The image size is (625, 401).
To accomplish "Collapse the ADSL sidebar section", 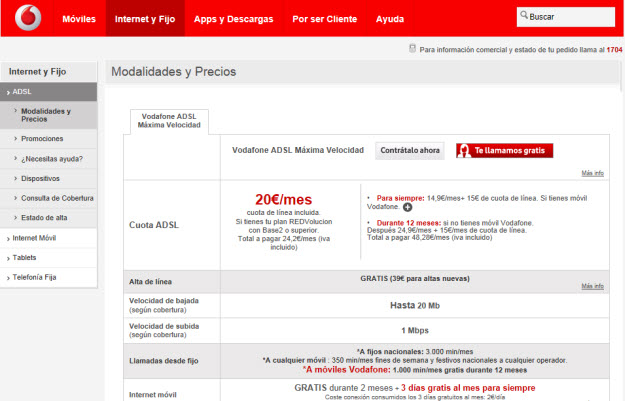I will coord(22,92).
